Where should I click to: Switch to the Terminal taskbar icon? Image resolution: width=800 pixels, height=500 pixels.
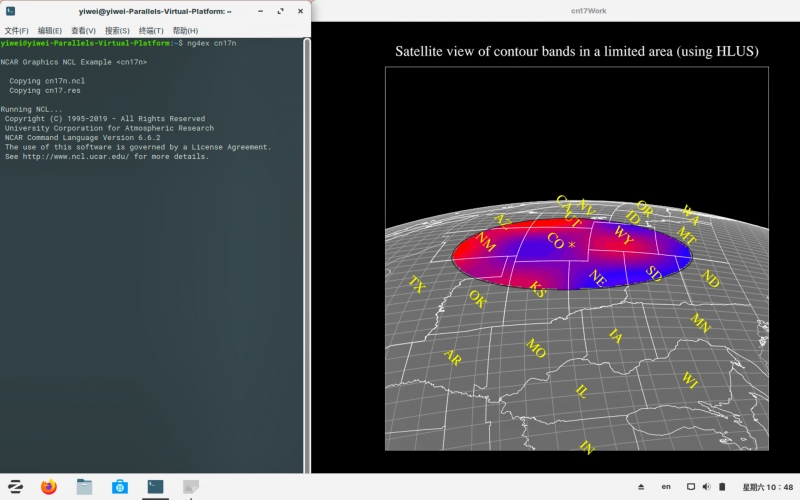(155, 487)
